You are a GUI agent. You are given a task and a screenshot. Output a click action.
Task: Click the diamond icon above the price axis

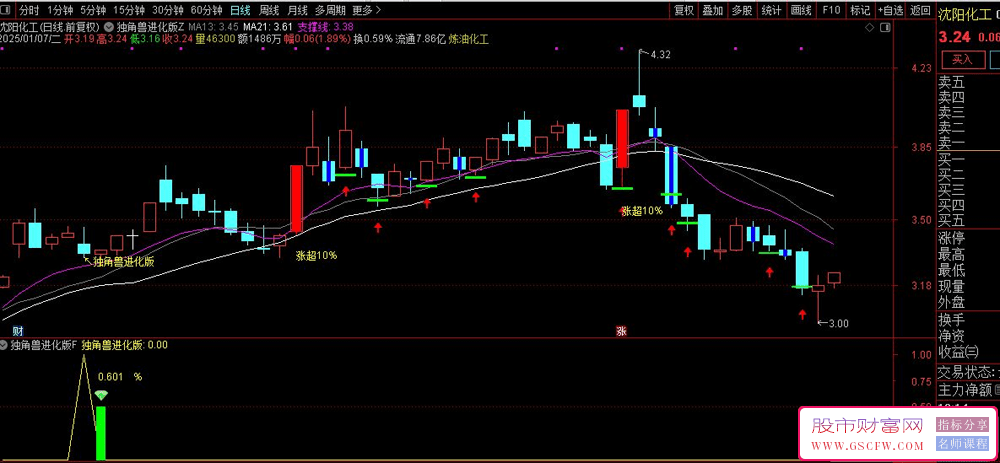(x=869, y=28)
